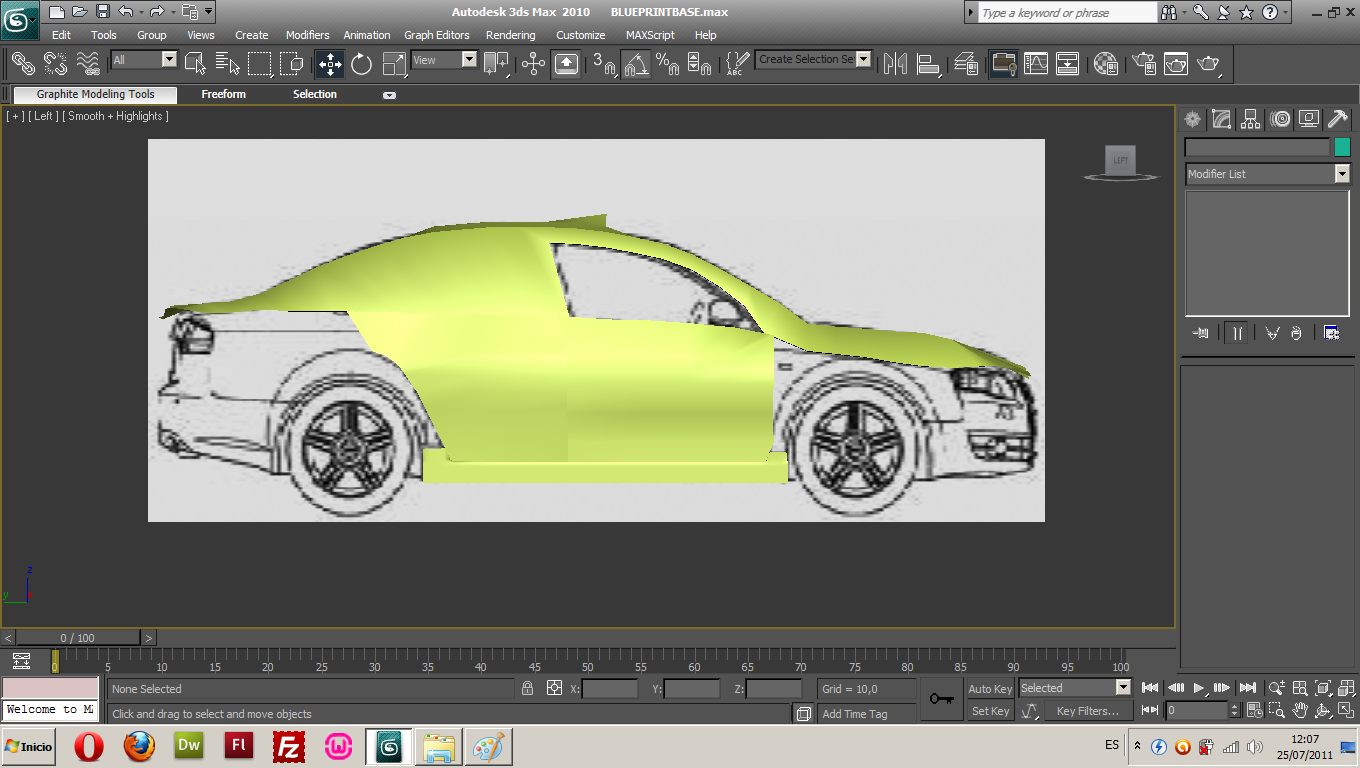Open the Hierarchy command panel tab
The height and width of the screenshot is (768, 1360).
1251,120
